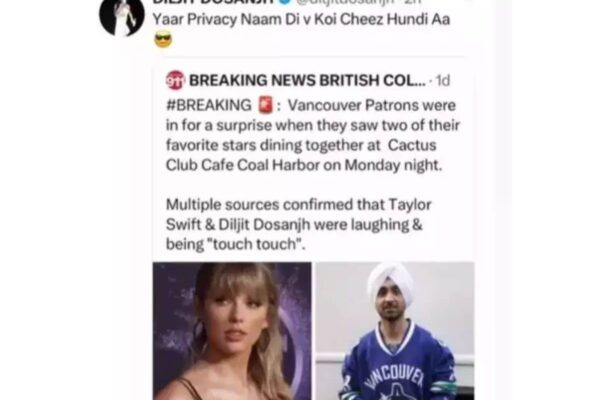Click the verified badge beside Diljit Dosanjh

pos(284,2)
